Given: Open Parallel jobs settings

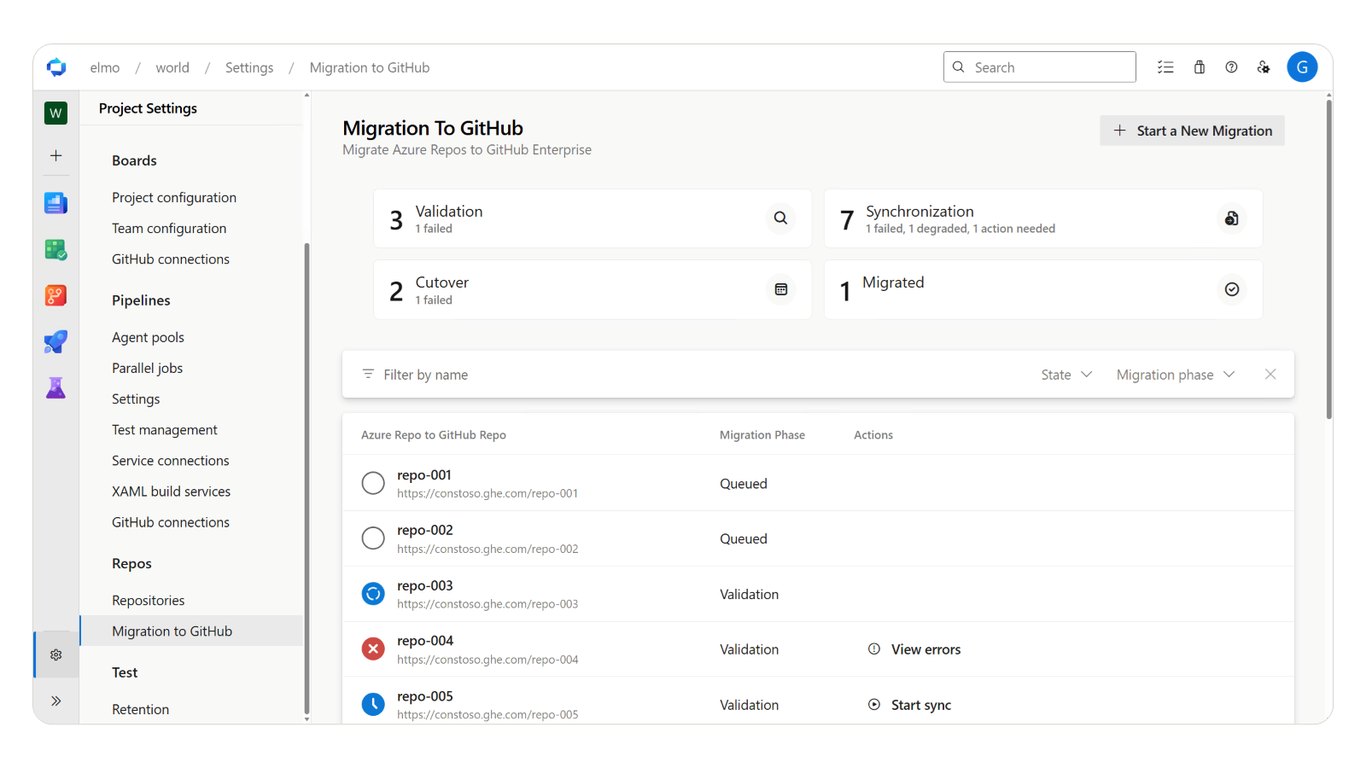Looking at the screenshot, I should point(147,368).
